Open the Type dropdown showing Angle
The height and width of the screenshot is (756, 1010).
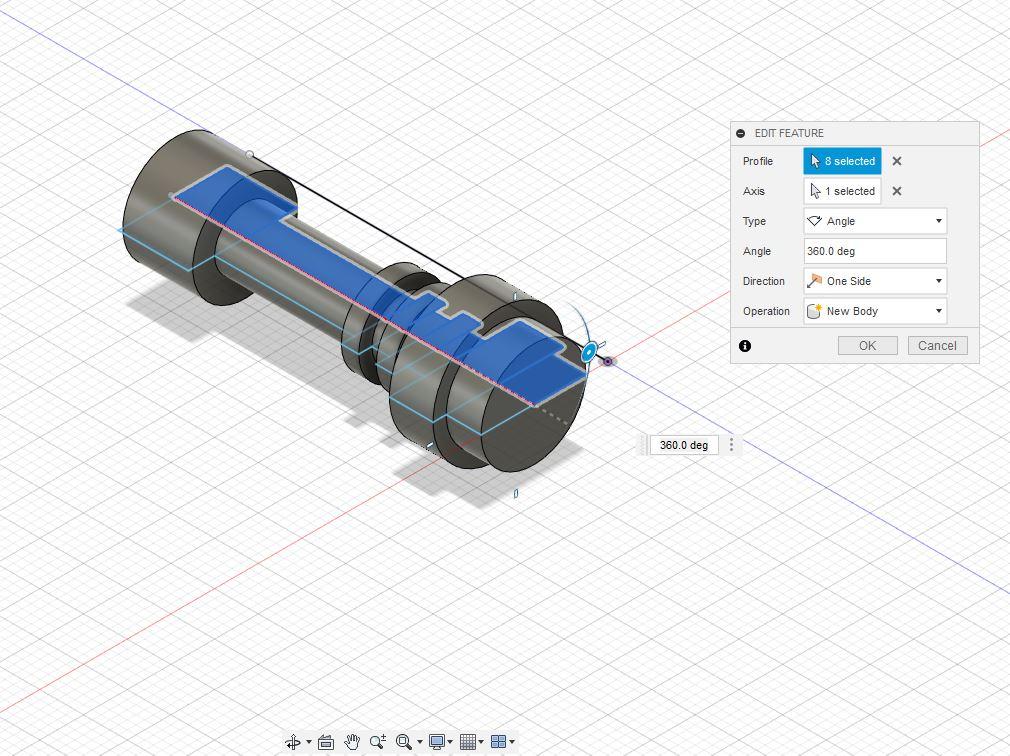click(x=875, y=221)
